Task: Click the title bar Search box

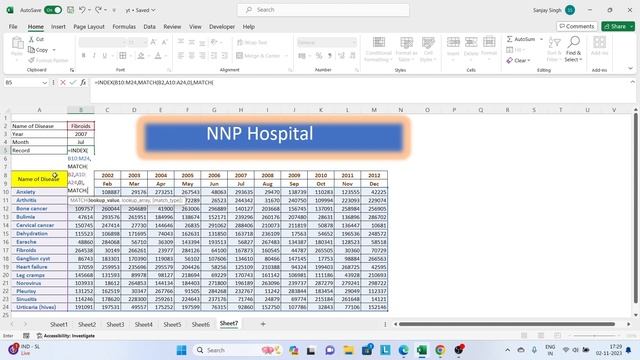Action: pyautogui.click(x=323, y=10)
